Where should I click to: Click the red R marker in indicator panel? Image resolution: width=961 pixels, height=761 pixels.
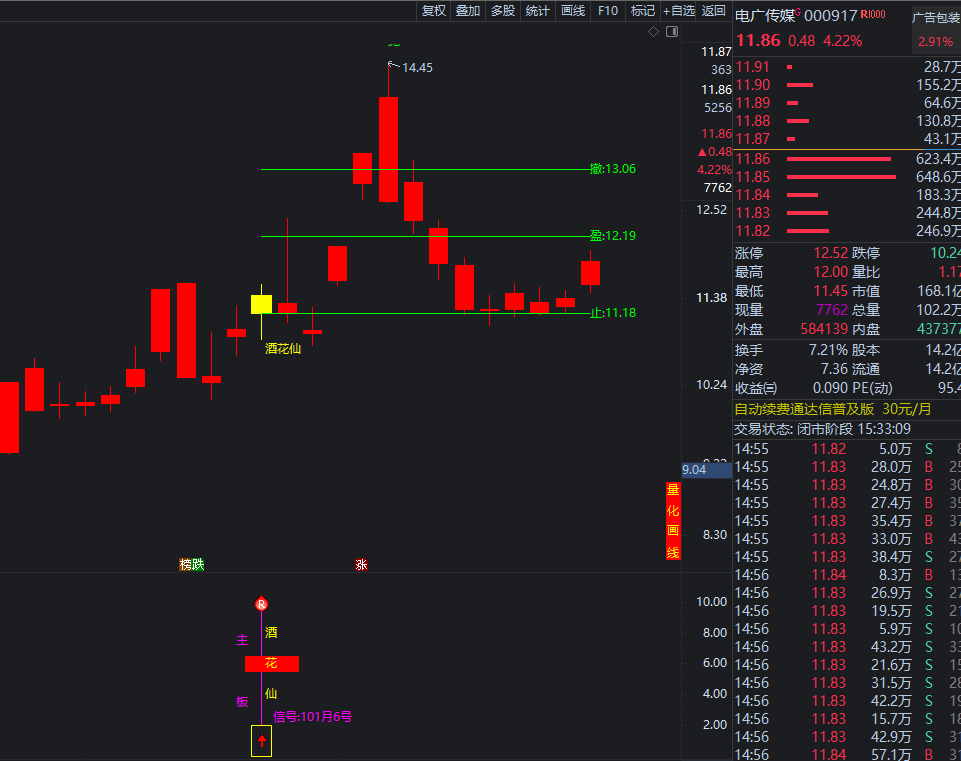tap(261, 604)
